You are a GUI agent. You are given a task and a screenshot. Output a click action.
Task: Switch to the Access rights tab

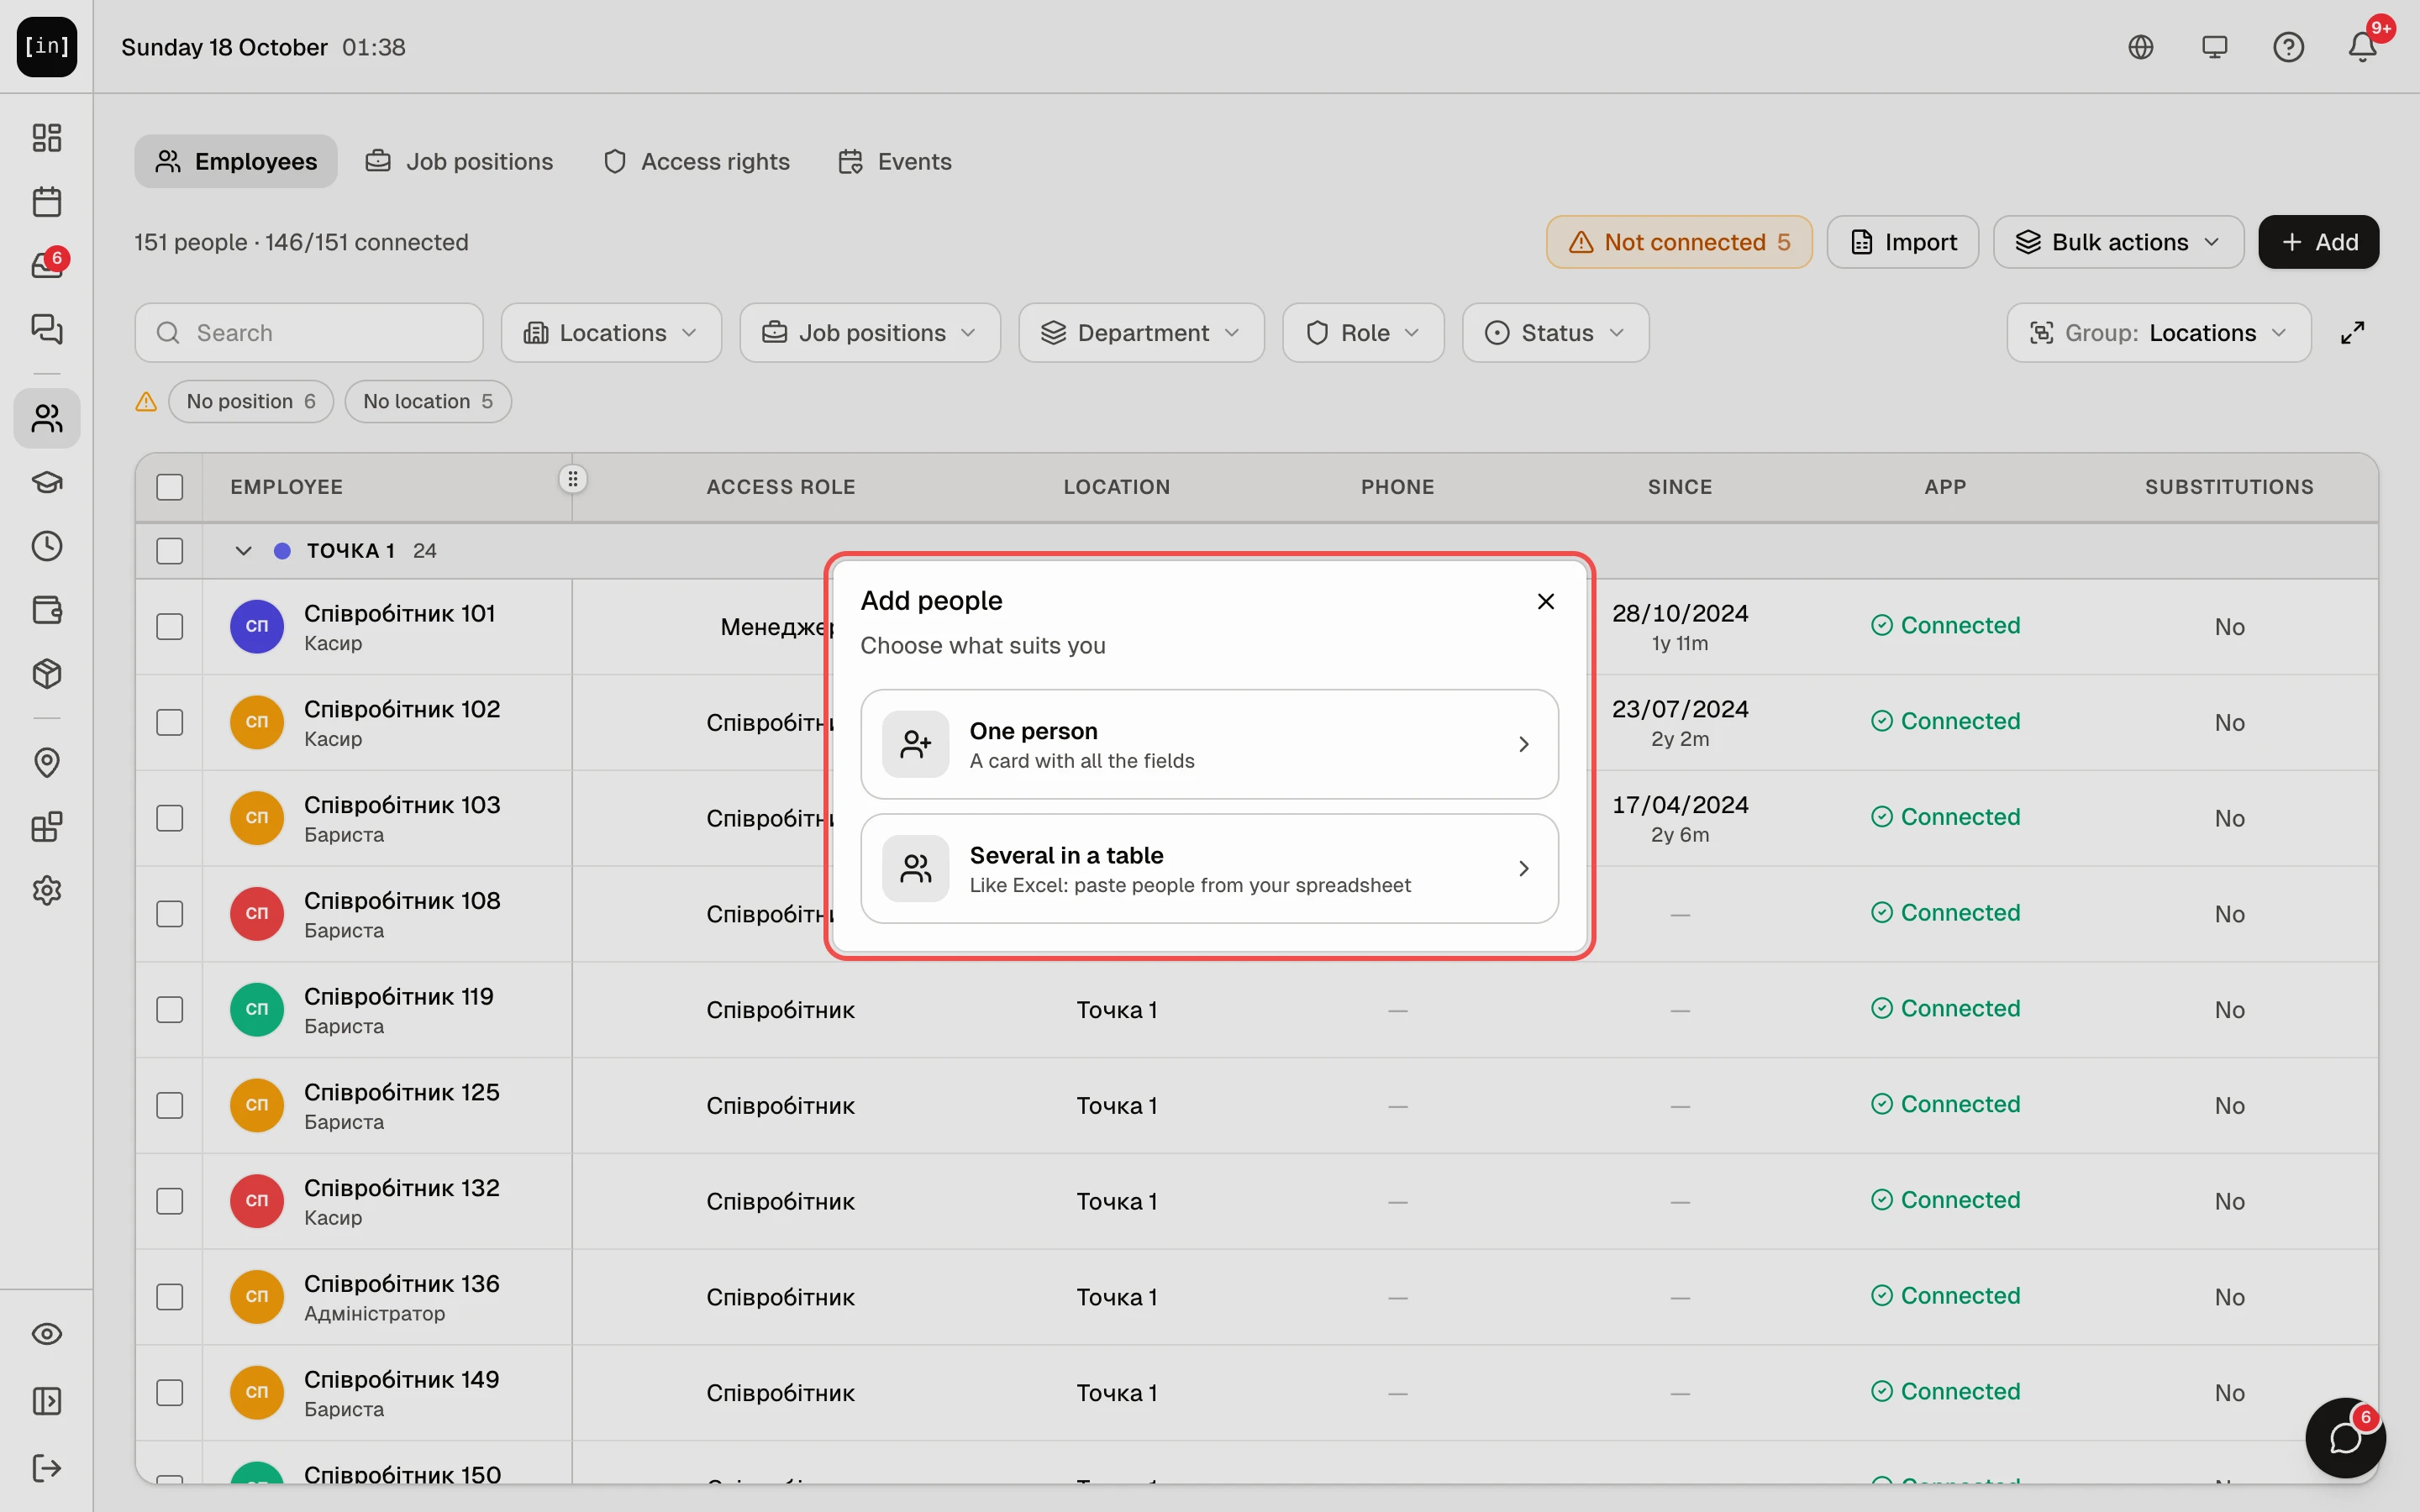[x=696, y=161]
